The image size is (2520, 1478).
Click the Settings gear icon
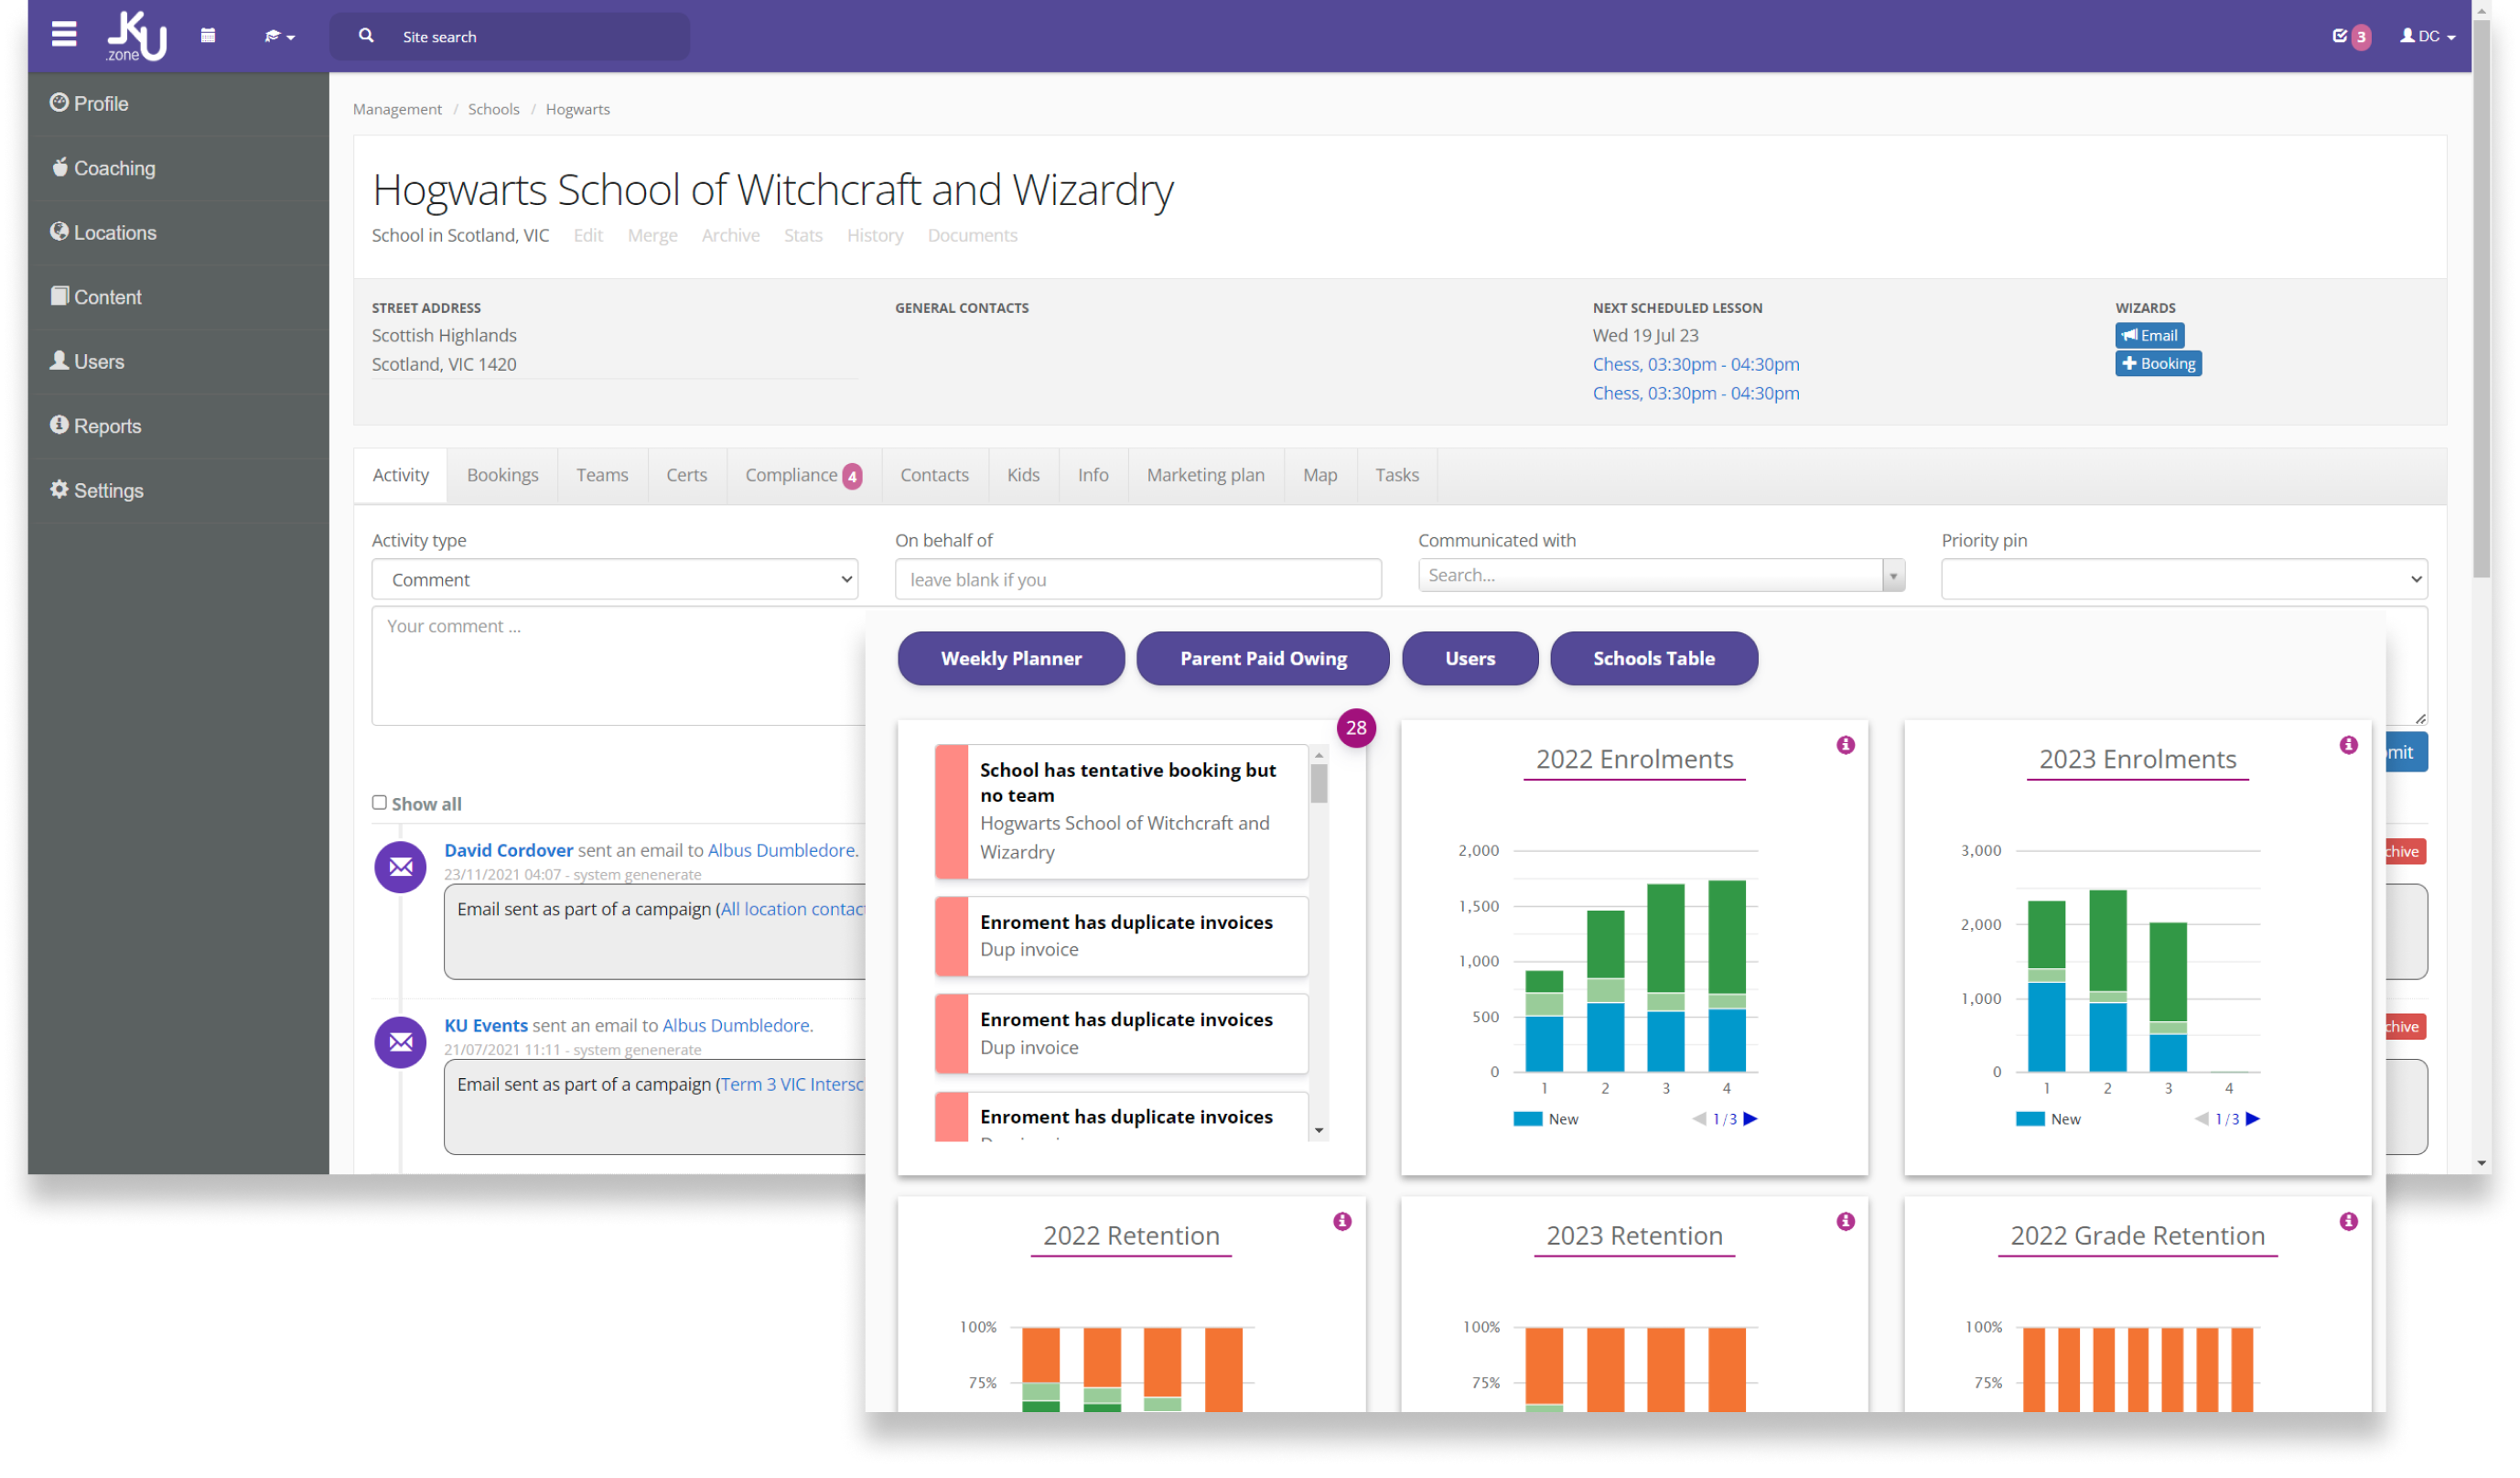[59, 489]
